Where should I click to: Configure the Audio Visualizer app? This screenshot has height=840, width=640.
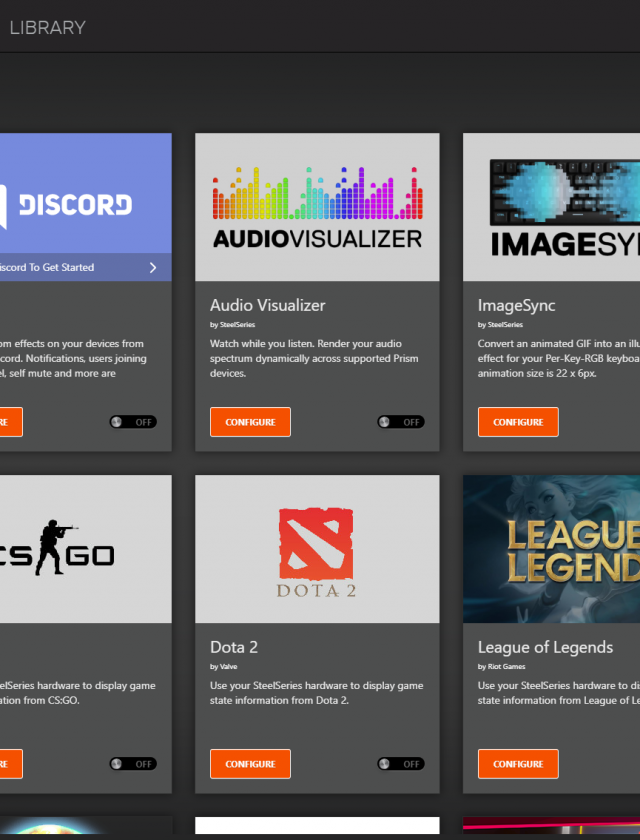coord(250,422)
